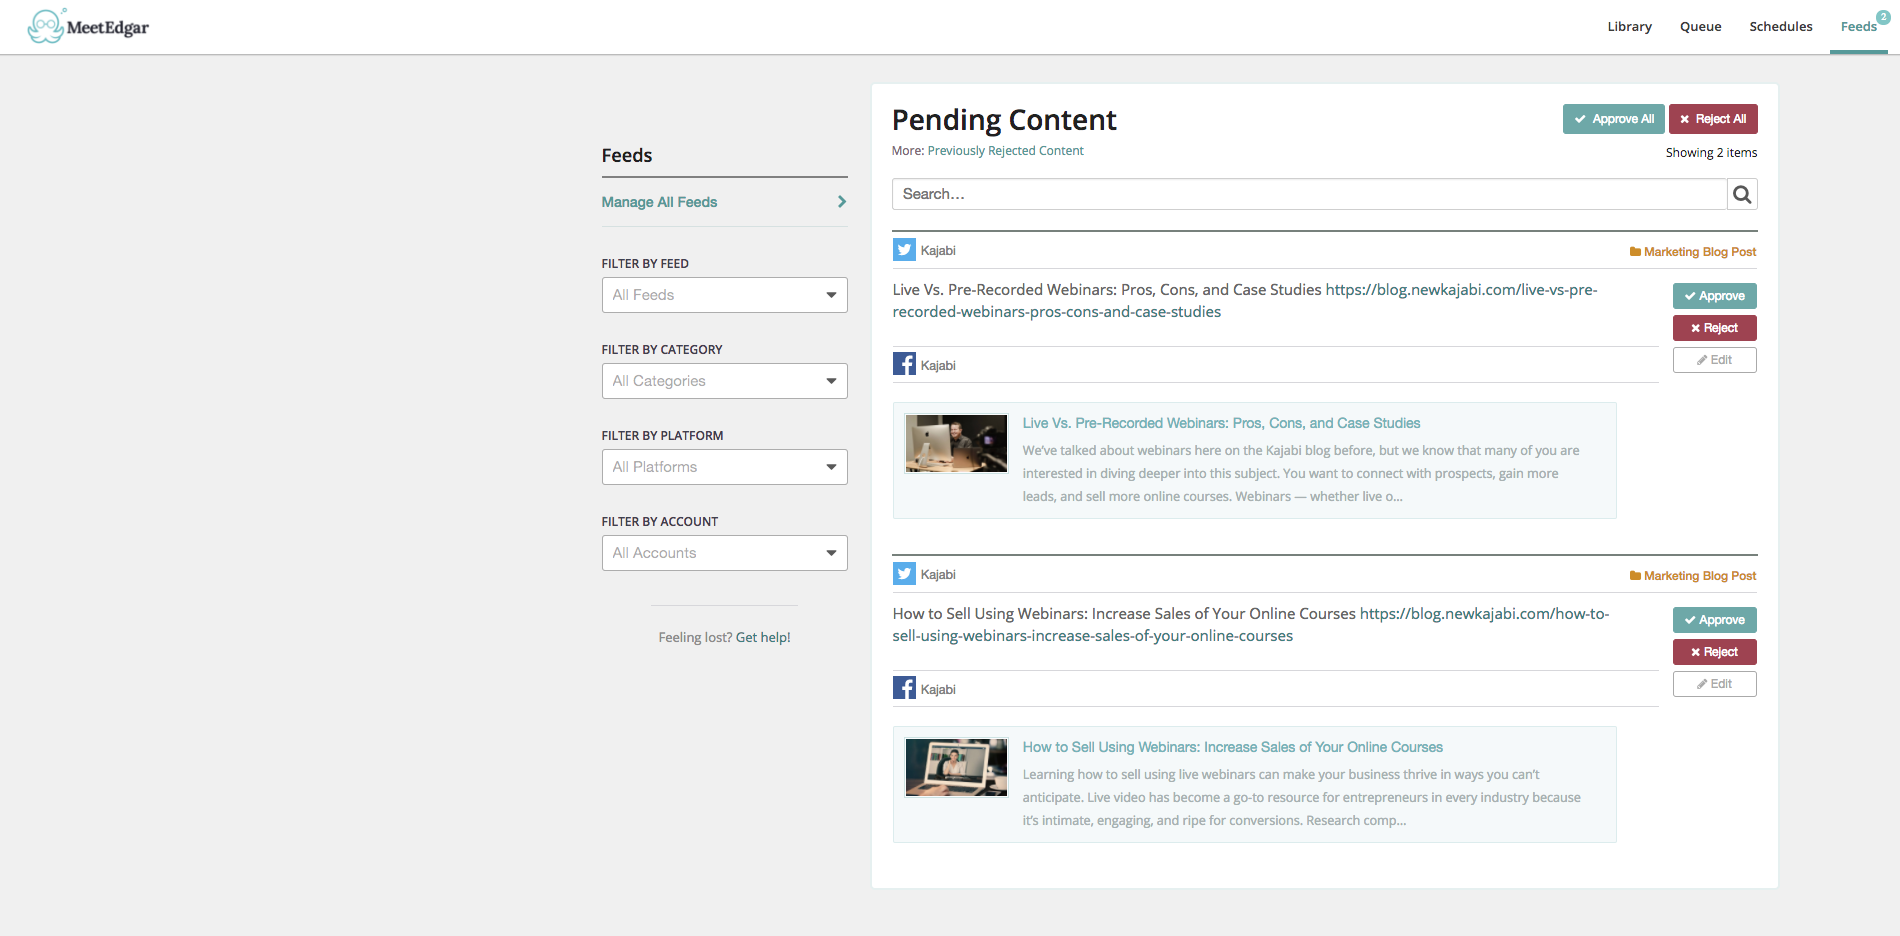Reject the How to Sell Using Webinars post
Image resolution: width=1900 pixels, height=936 pixels.
1714,652
